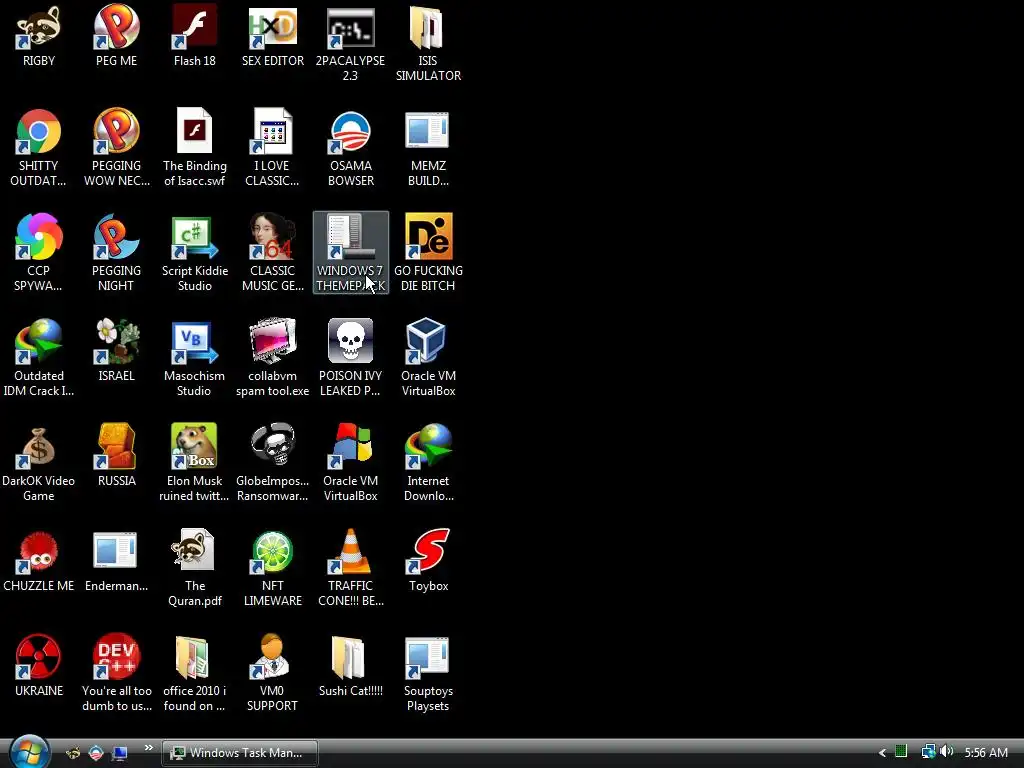Open the network tray icon
The image size is (1024, 768).
pos(928,752)
